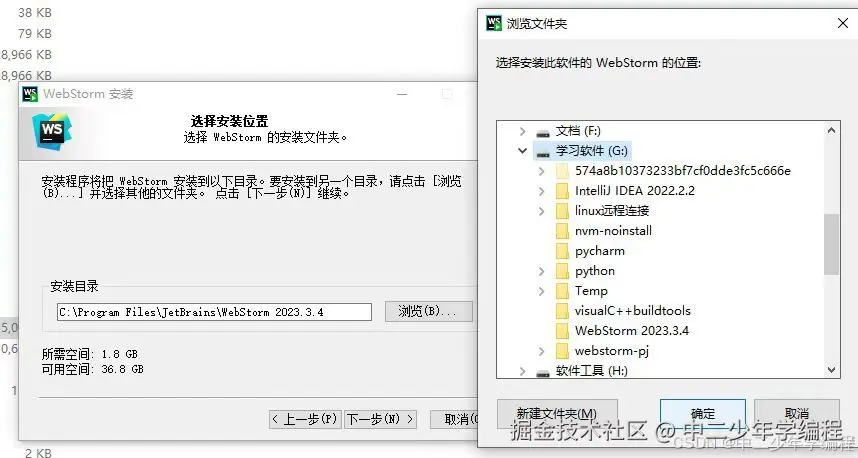Viewport: 858px width, 458px height.
Task: Click folder icon of webstorm-pj
Action: click(563, 351)
